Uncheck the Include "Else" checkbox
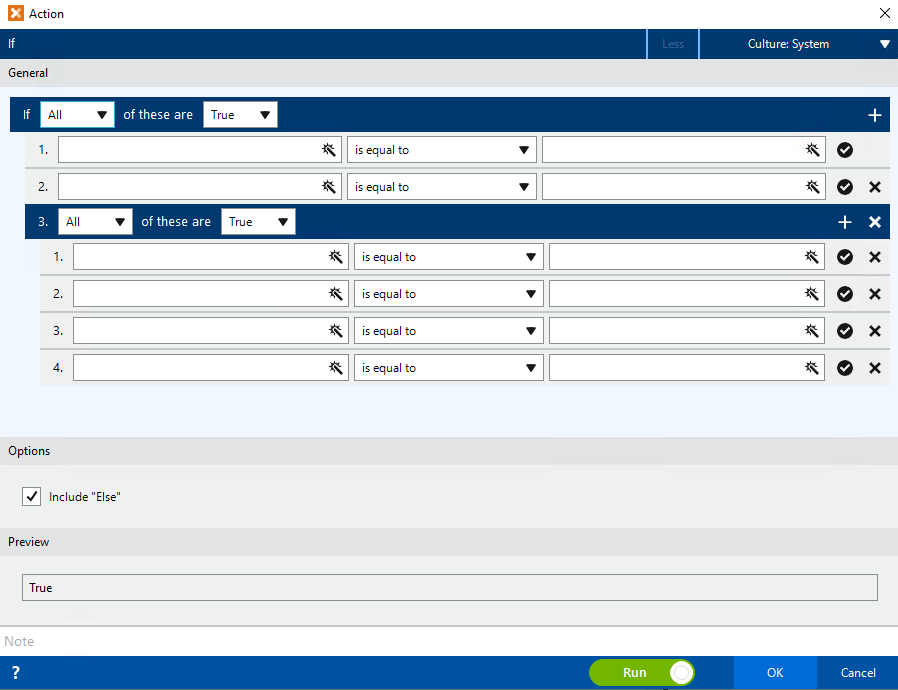898x690 pixels. tap(32, 496)
